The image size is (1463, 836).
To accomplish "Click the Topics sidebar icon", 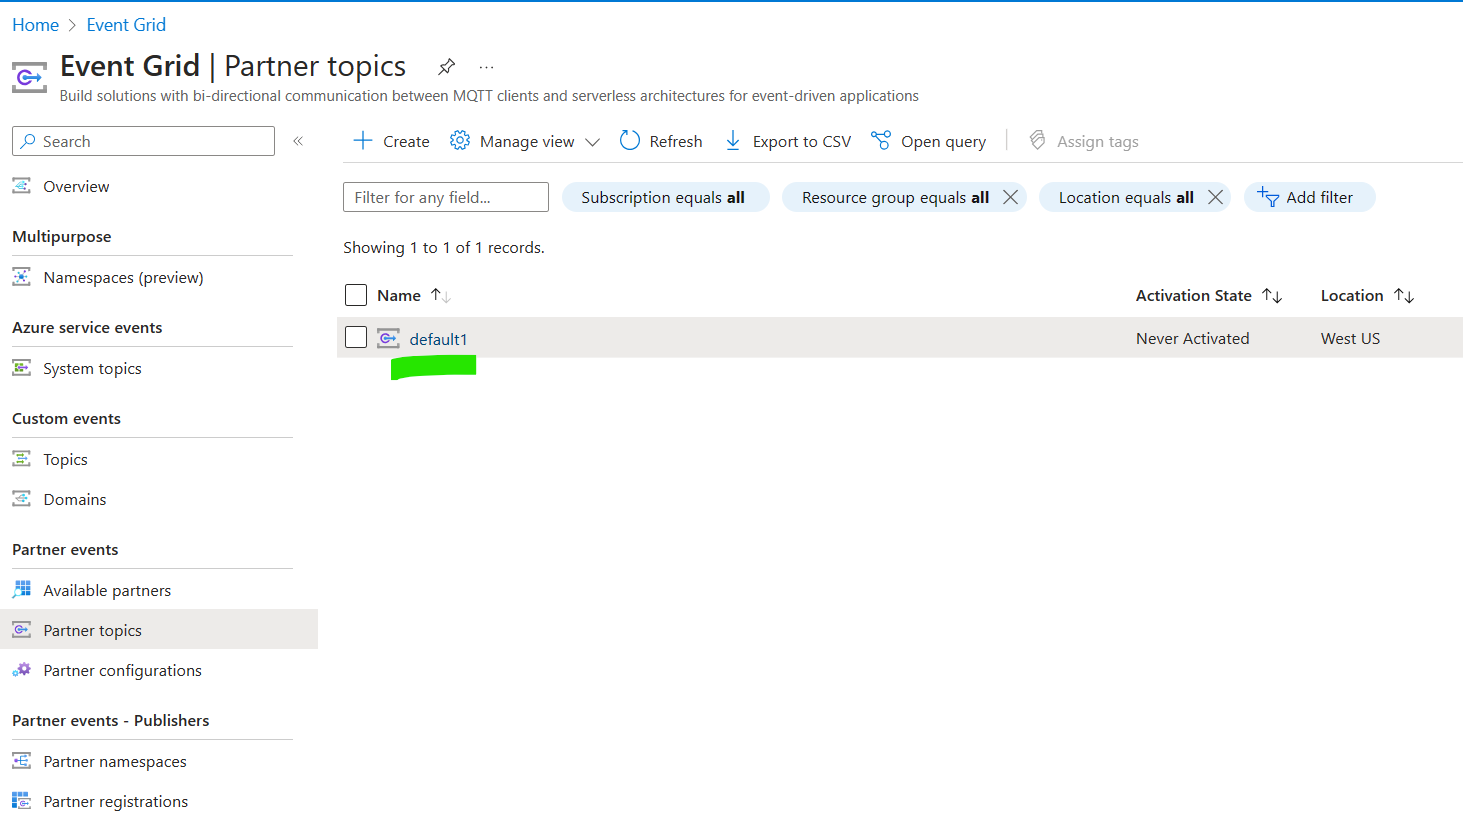I will click(x=21, y=459).
